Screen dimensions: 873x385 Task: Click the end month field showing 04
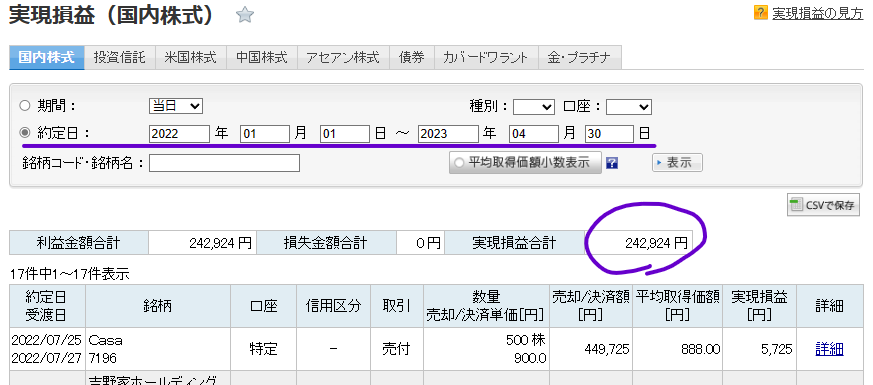click(x=533, y=134)
